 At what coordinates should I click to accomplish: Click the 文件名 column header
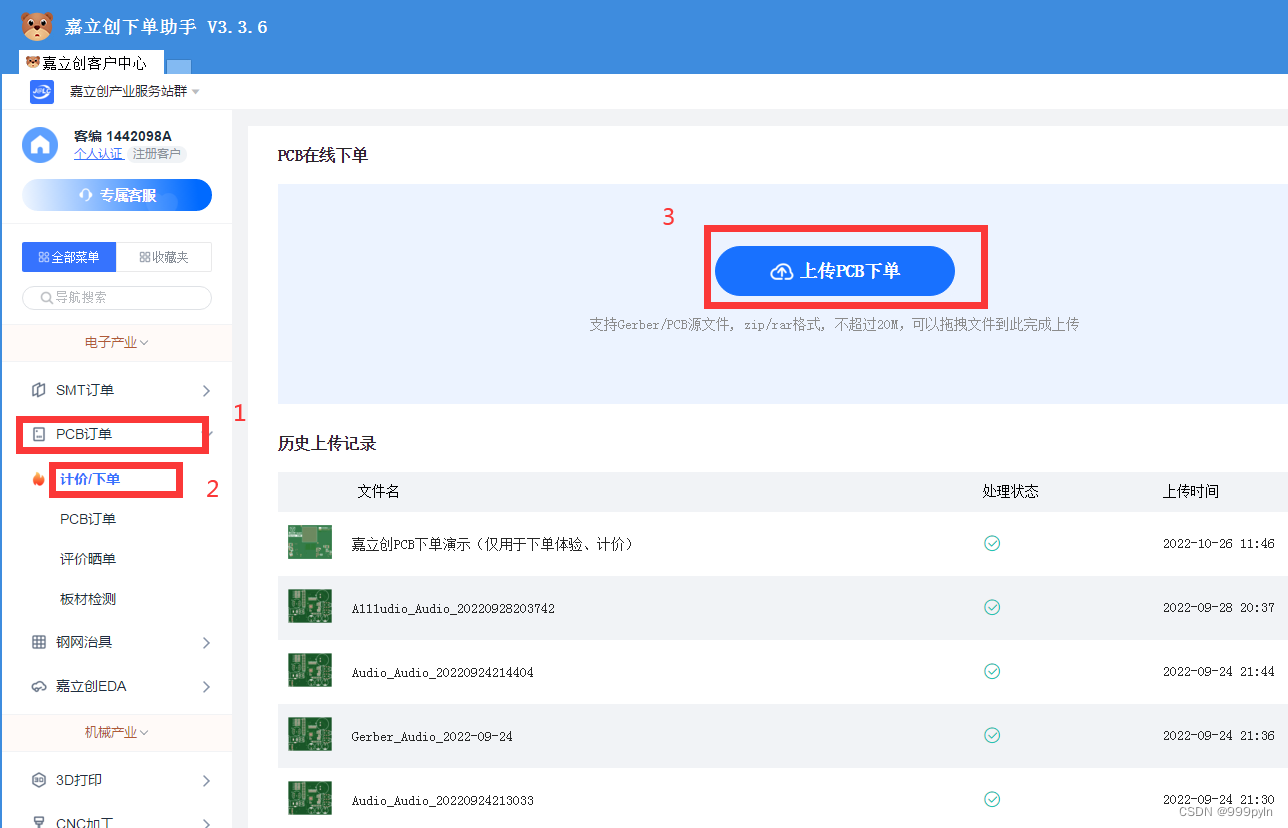coord(378,491)
